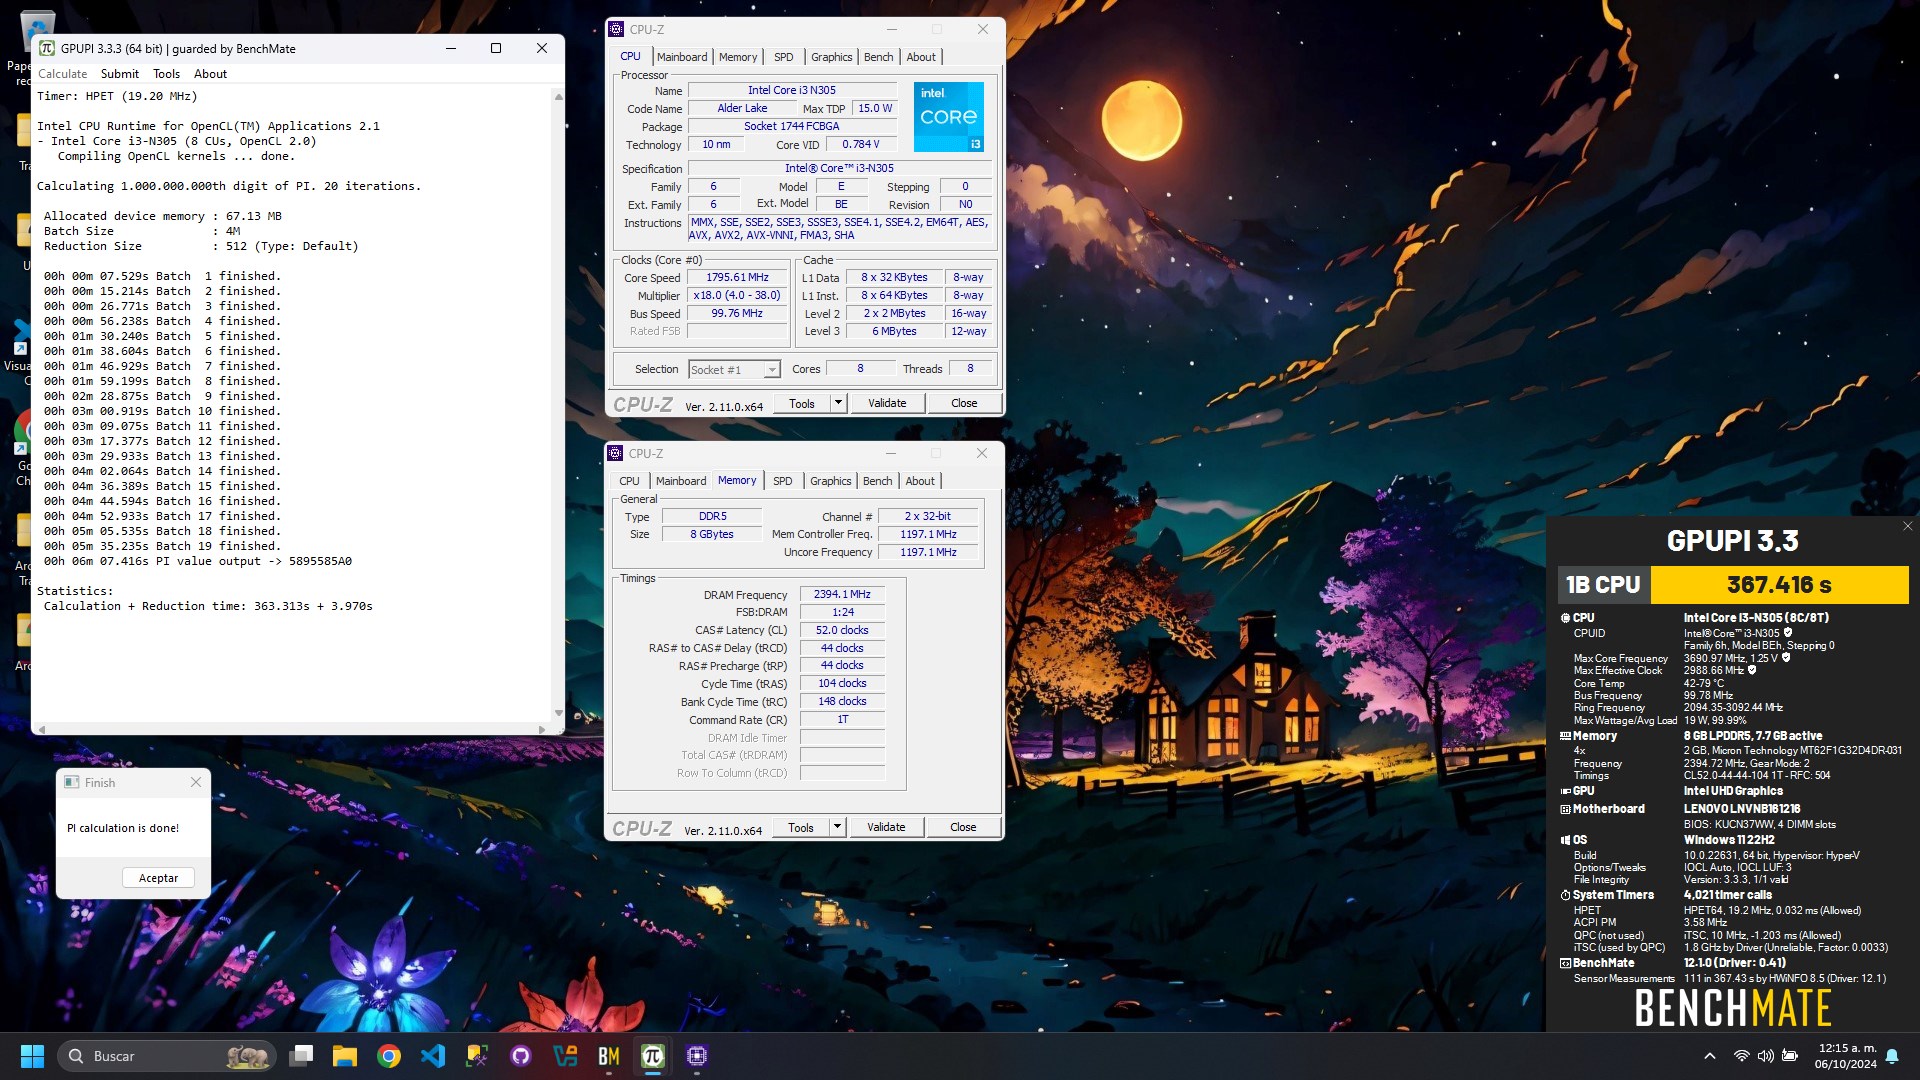The image size is (1920, 1080).
Task: Click the Close button in the upper CPU-Z window
Action: [x=964, y=403]
